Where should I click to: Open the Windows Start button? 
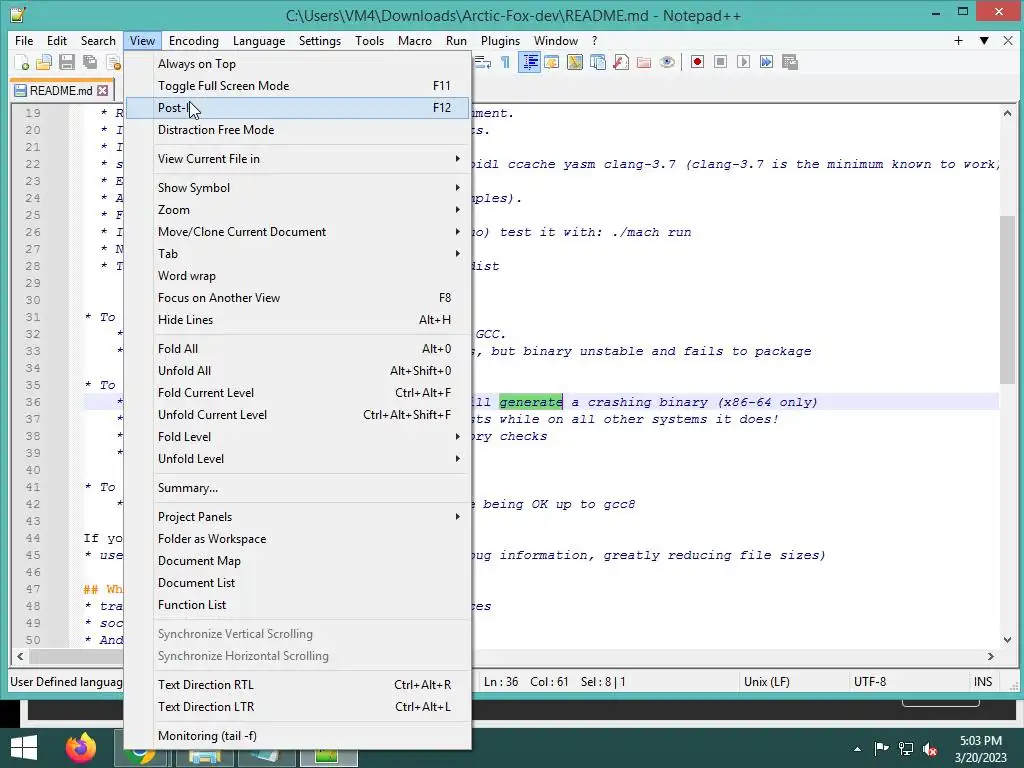click(24, 748)
